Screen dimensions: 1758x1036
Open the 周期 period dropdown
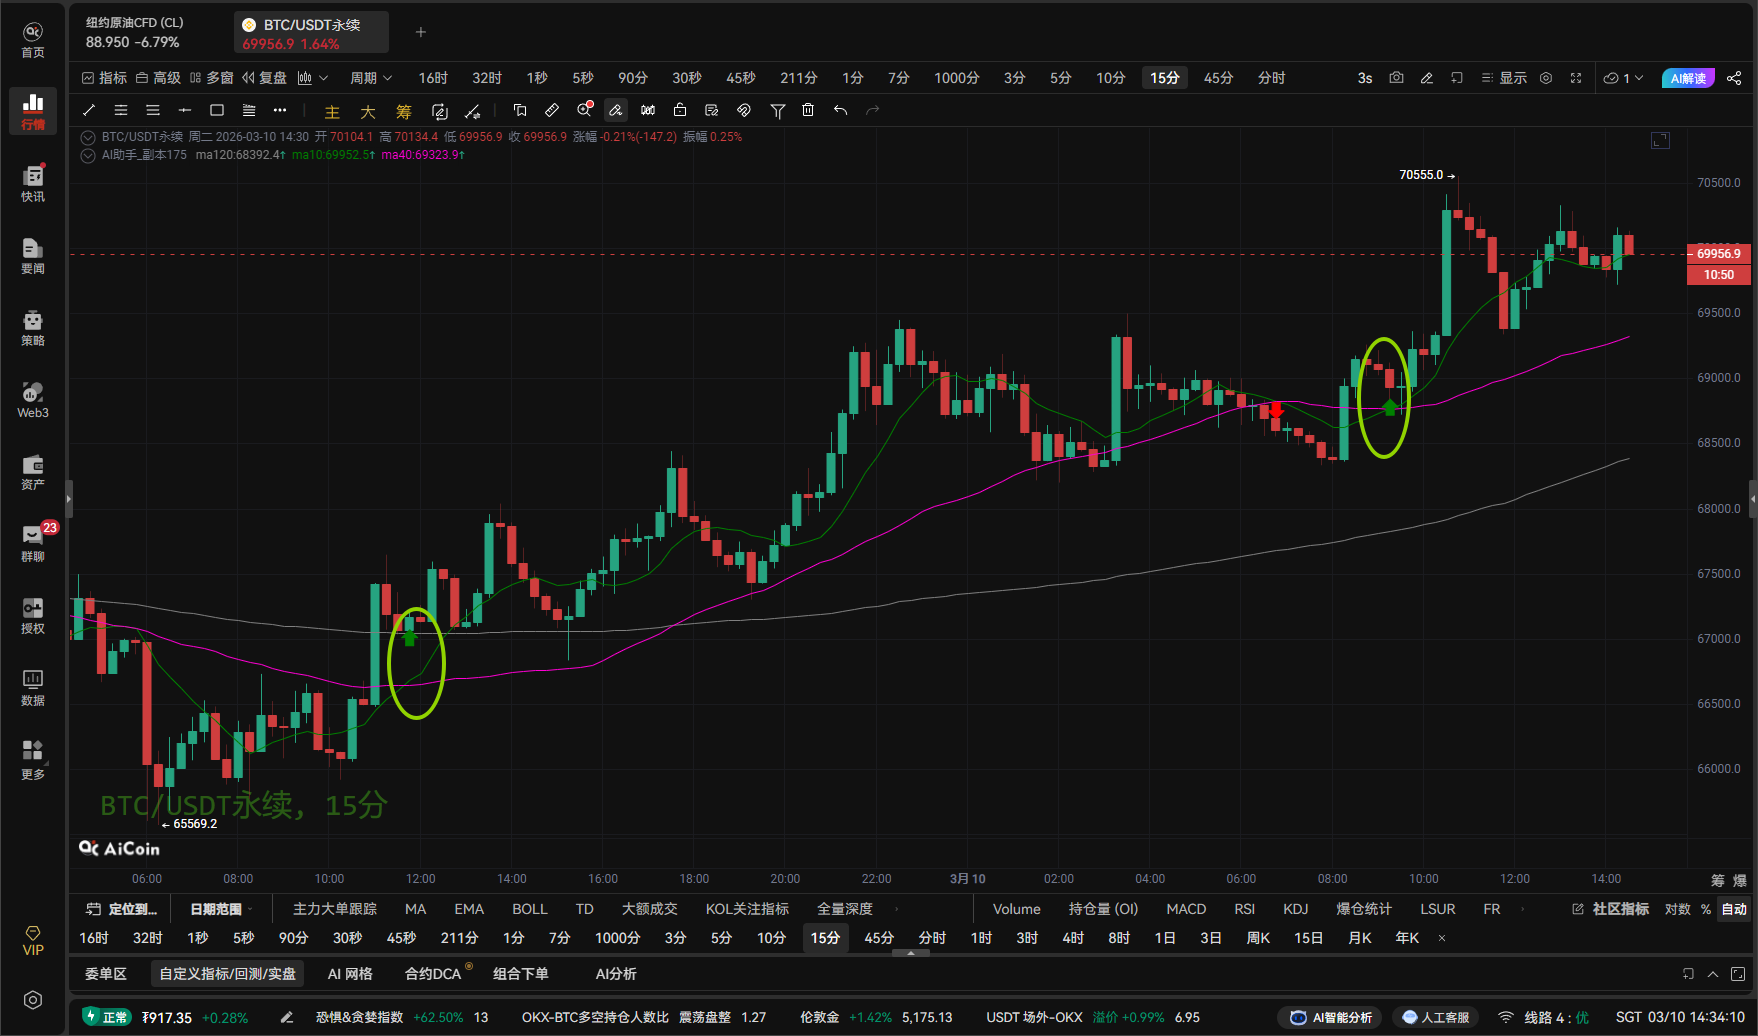click(370, 78)
